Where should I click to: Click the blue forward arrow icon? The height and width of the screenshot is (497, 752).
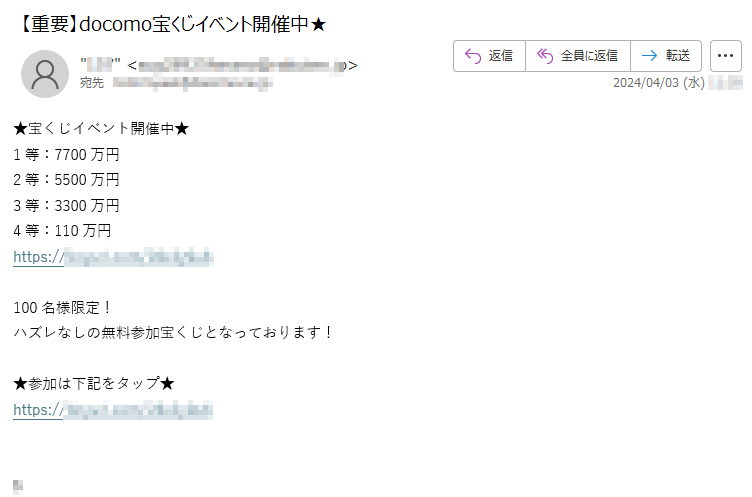coord(649,56)
